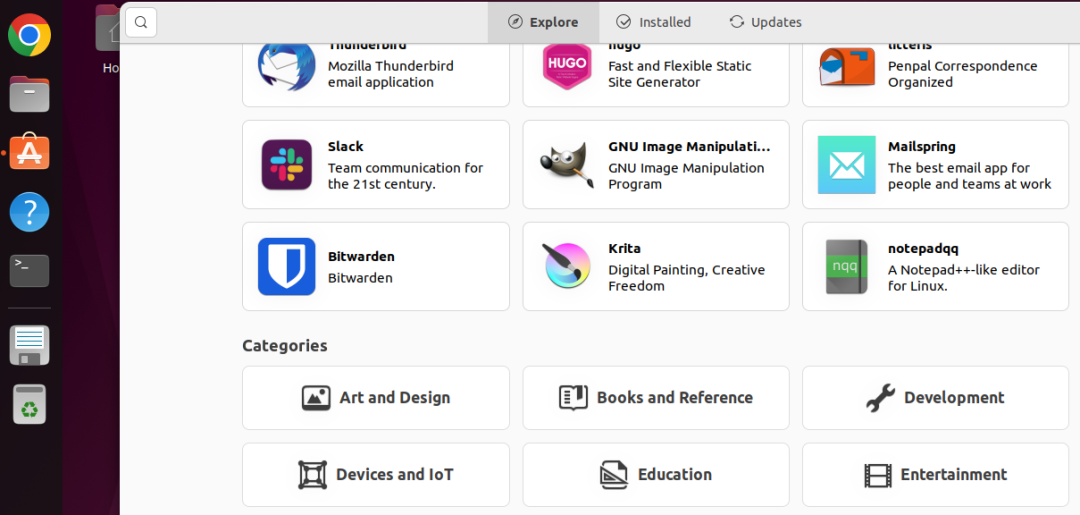This screenshot has width=1080, height=515.
Task: Click the orange mailbox Penpal icon
Action: 847,67
